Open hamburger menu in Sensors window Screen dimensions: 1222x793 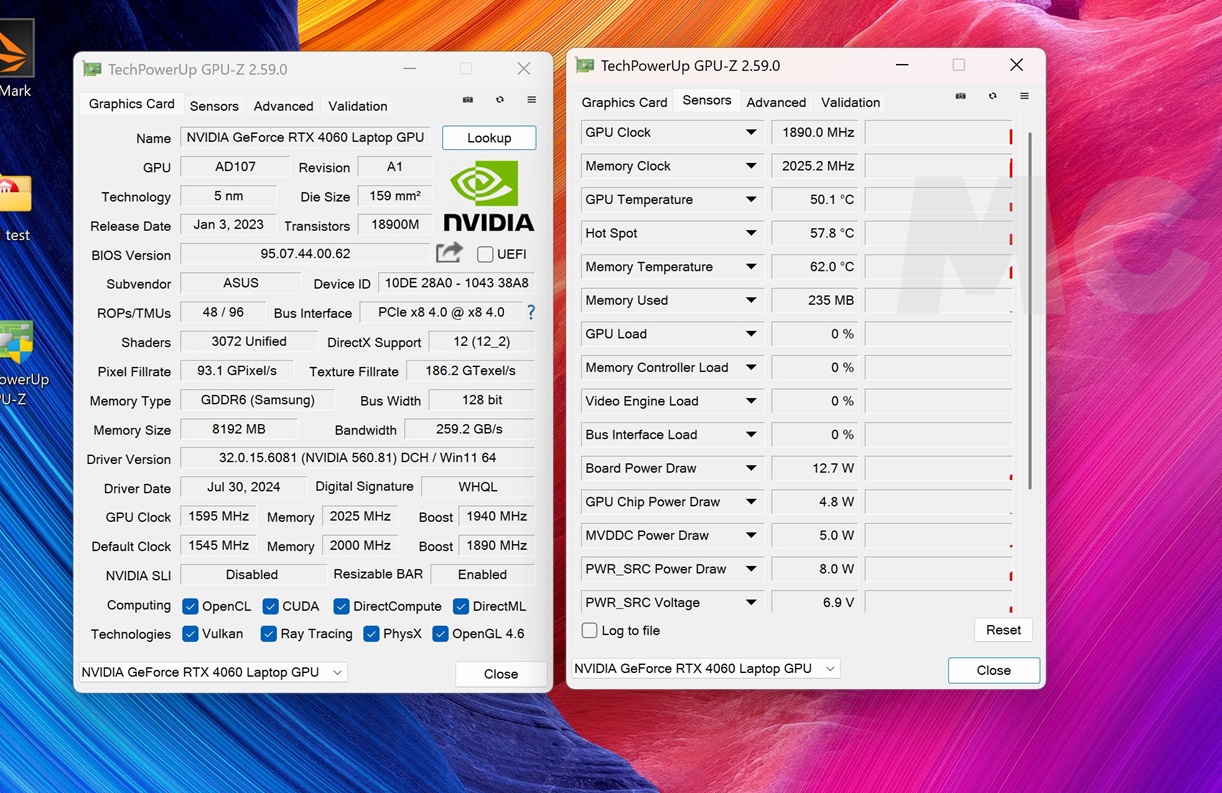tap(1024, 96)
